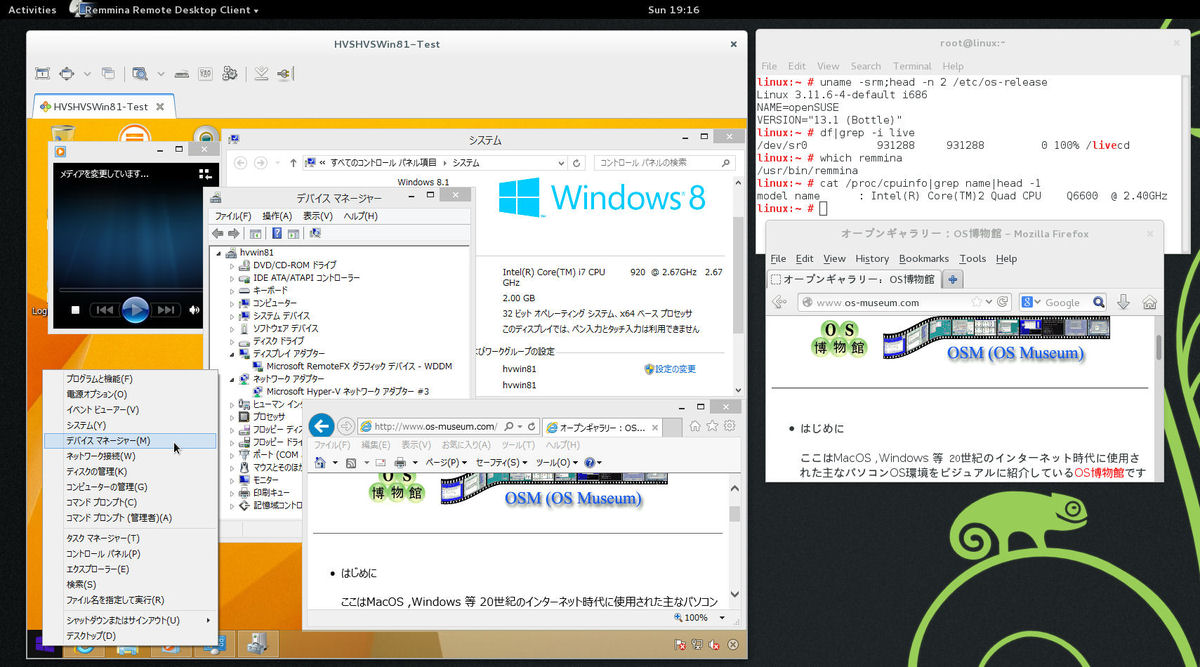Image resolution: width=1200 pixels, height=667 pixels.
Task: Expand モニター device node
Action: (232, 480)
